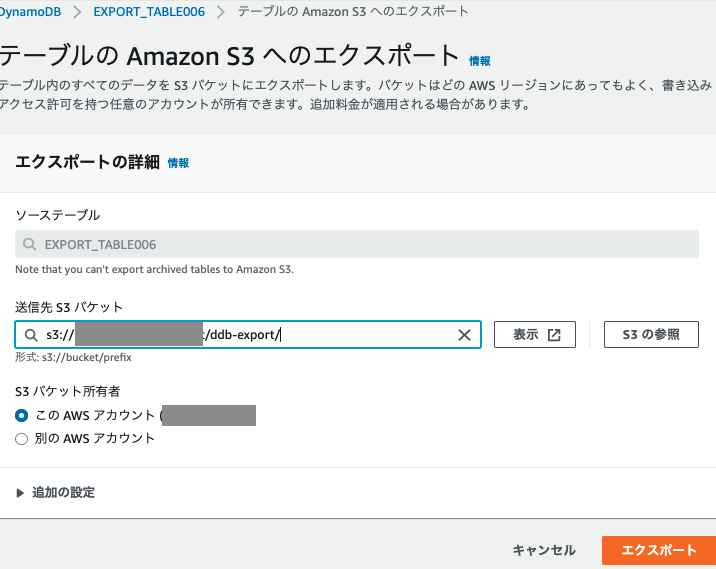The width and height of the screenshot is (716, 569).
Task: Click the external link icon on 表示 button
Action: [555, 335]
